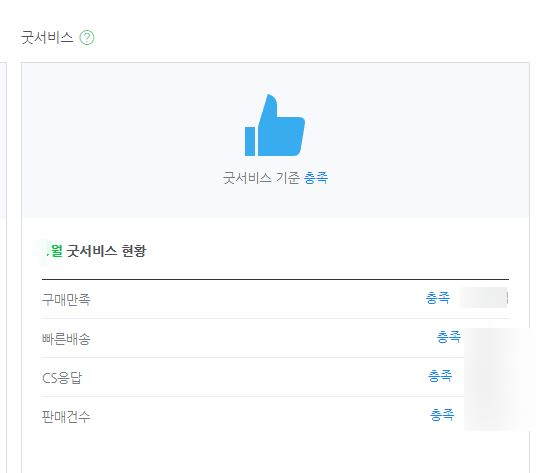
Task: Click 충족 status in 구매만족 row
Action: point(438,298)
